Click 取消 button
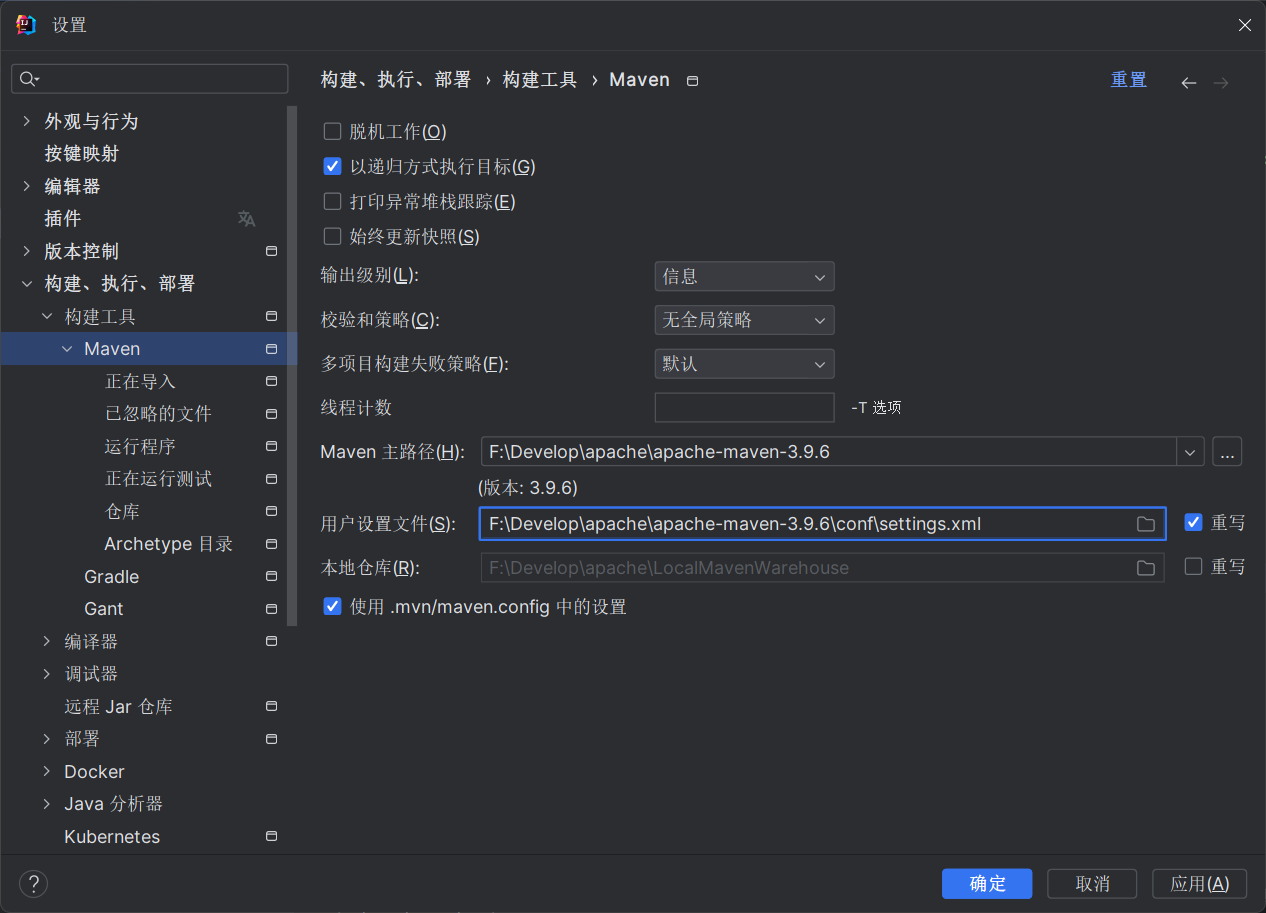The width and height of the screenshot is (1266, 913). (x=1092, y=884)
